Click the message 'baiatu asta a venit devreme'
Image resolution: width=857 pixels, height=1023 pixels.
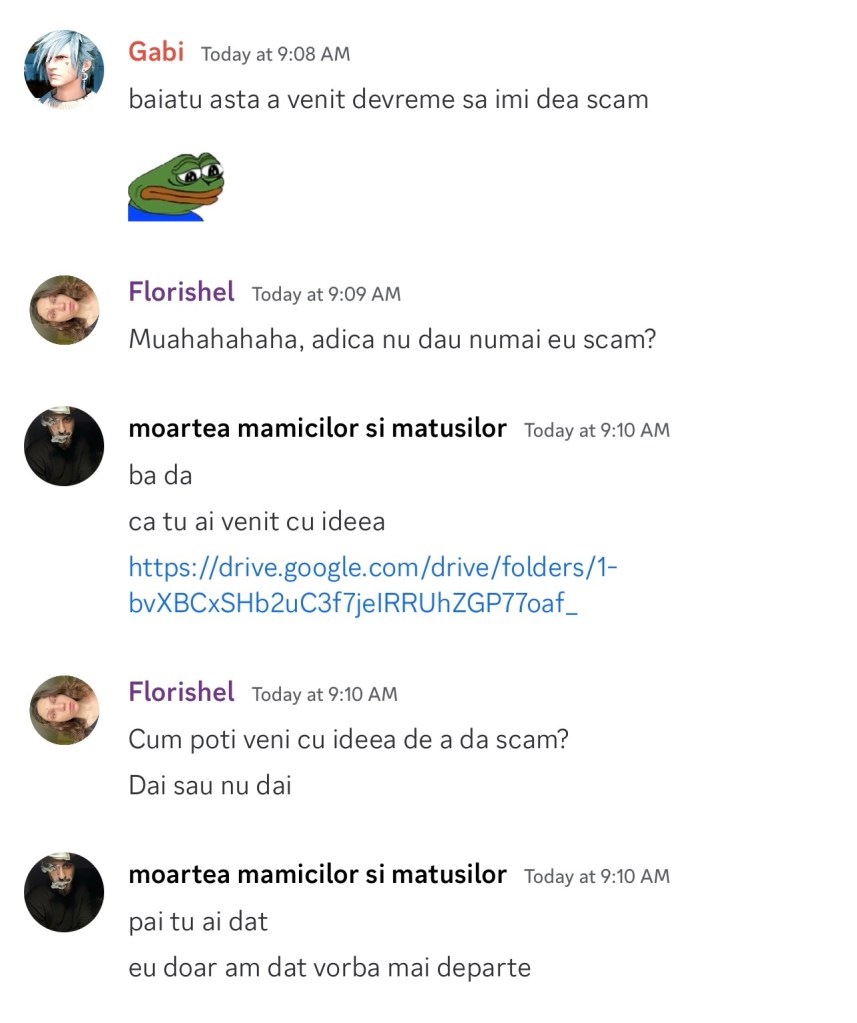pyautogui.click(x=388, y=99)
